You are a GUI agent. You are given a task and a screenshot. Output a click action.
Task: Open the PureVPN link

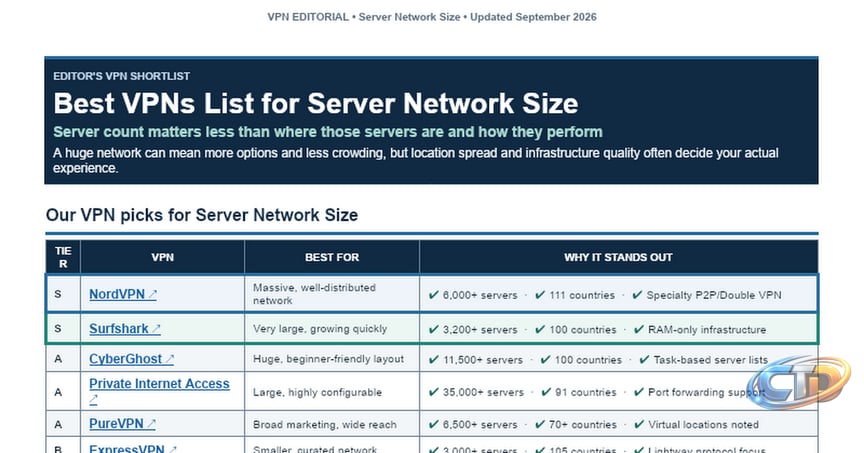click(x=122, y=424)
